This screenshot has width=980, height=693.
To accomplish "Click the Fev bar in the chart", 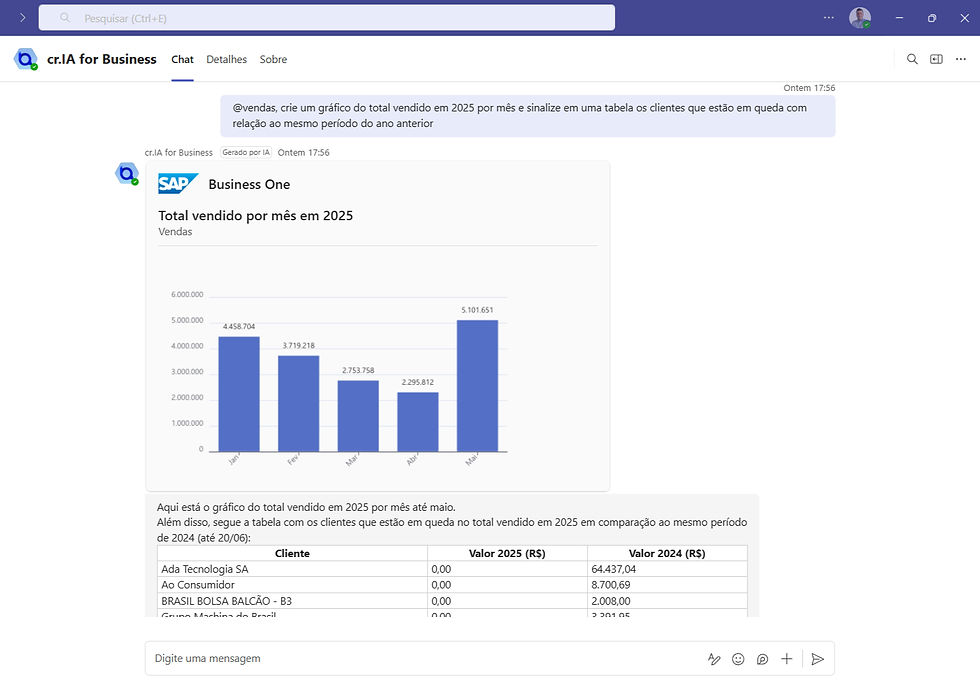I will 298,403.
